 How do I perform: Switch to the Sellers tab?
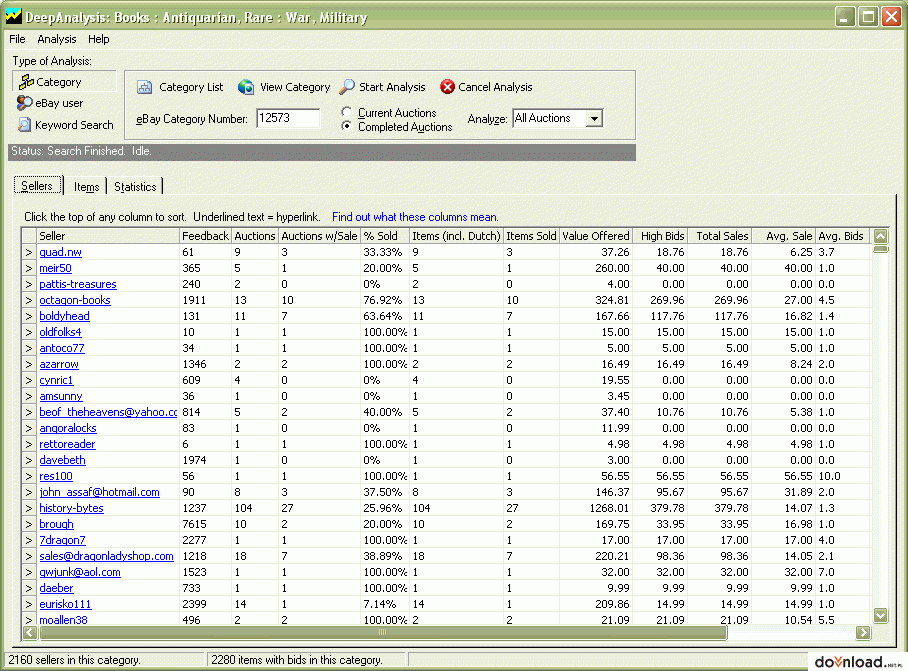pyautogui.click(x=38, y=186)
